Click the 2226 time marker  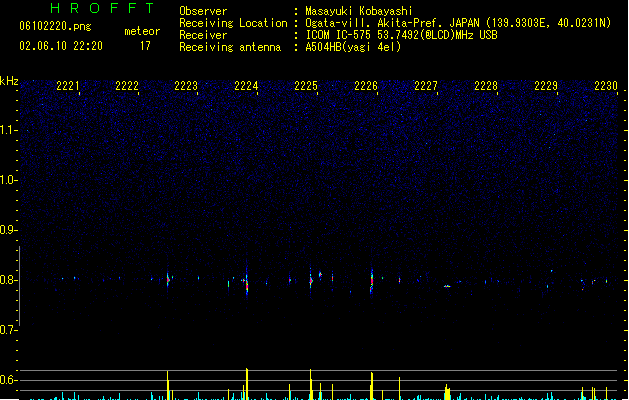(x=366, y=86)
